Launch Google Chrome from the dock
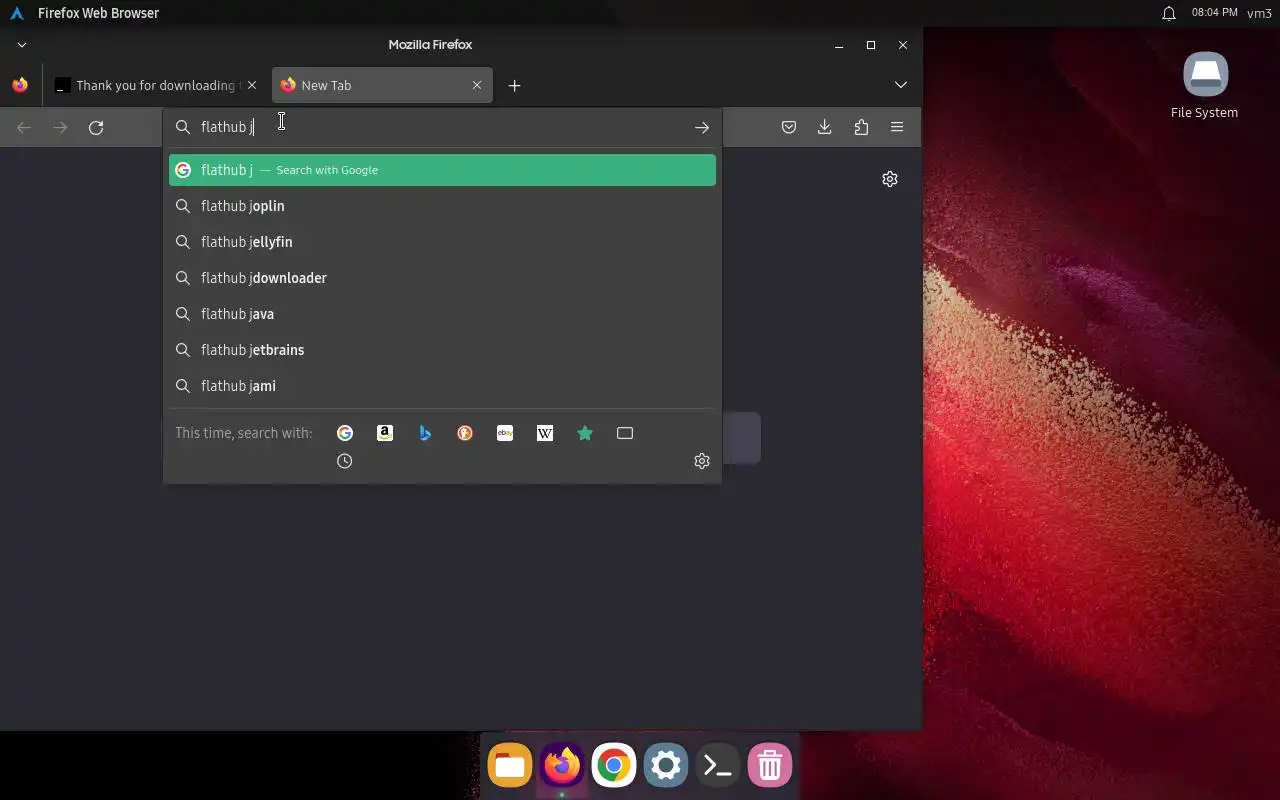The height and width of the screenshot is (800, 1280). (614, 766)
